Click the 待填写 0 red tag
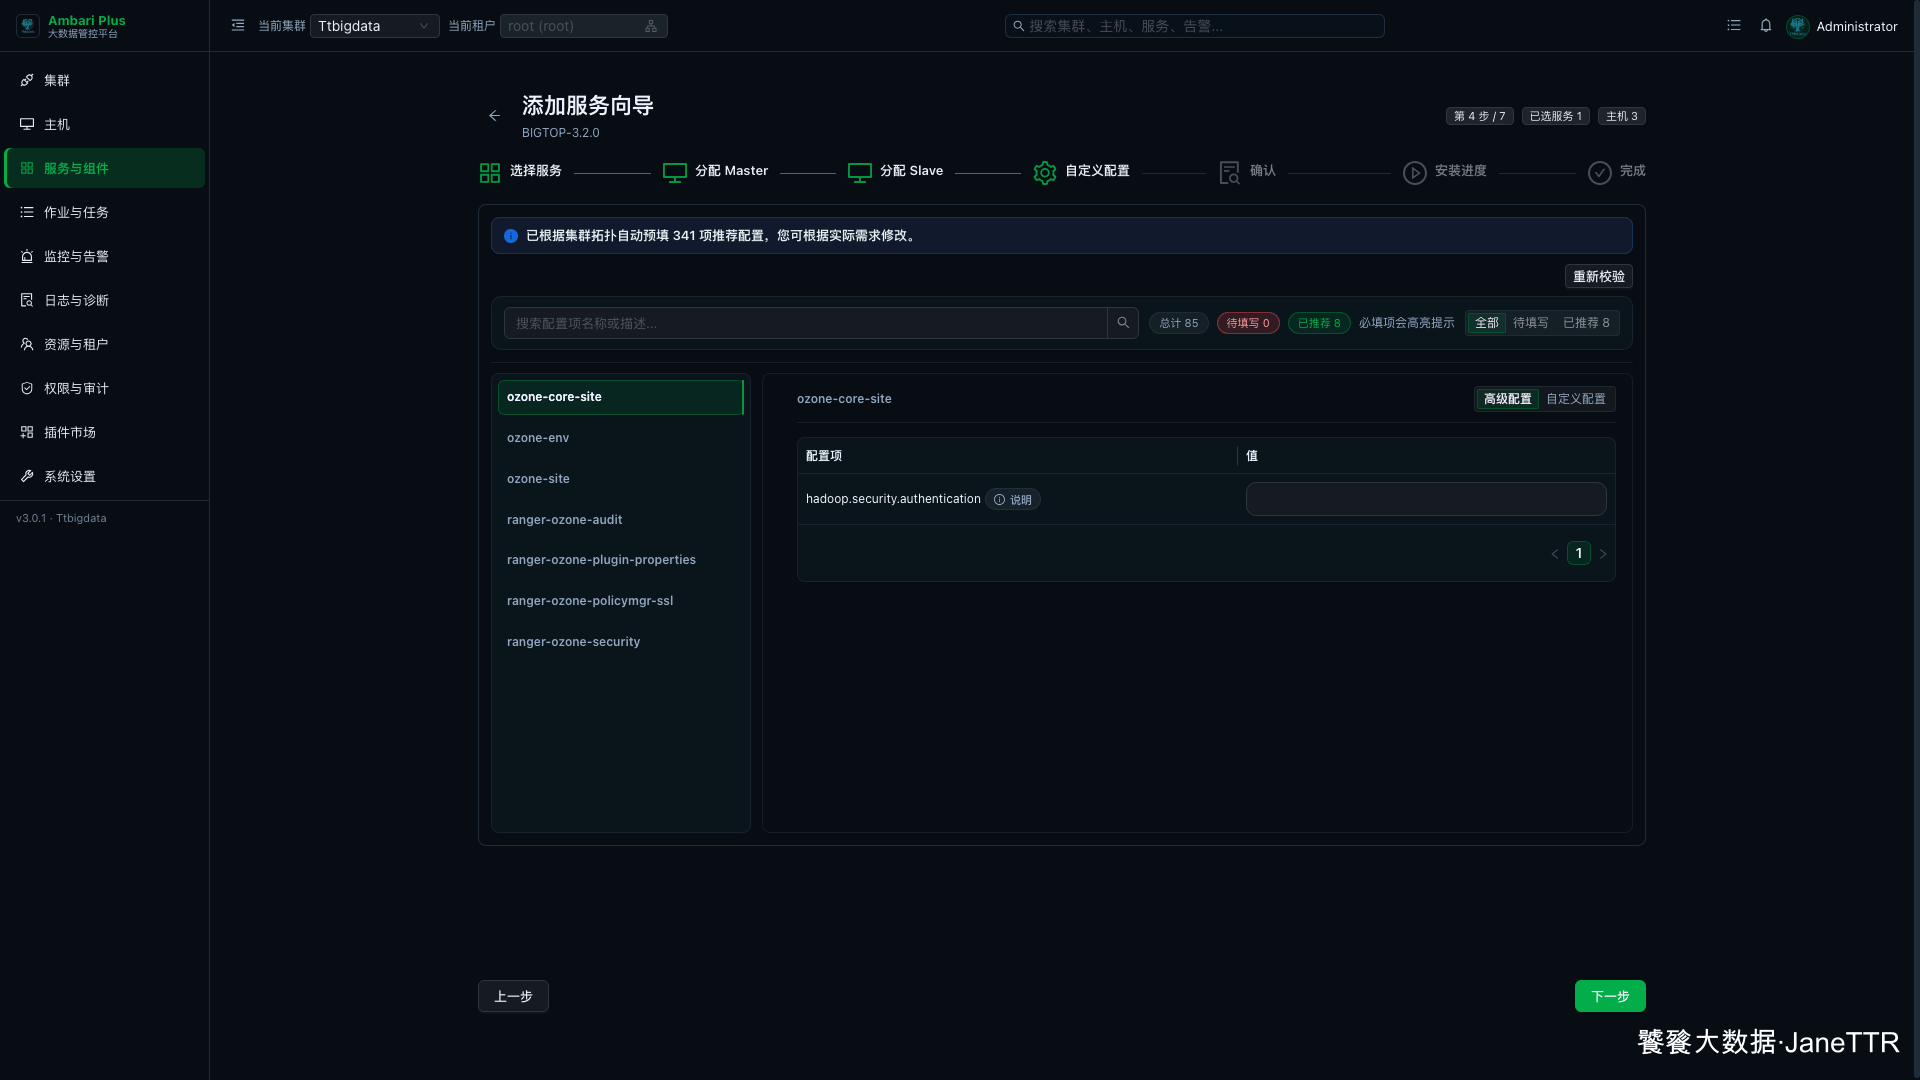The height and width of the screenshot is (1080, 1920). 1248,323
